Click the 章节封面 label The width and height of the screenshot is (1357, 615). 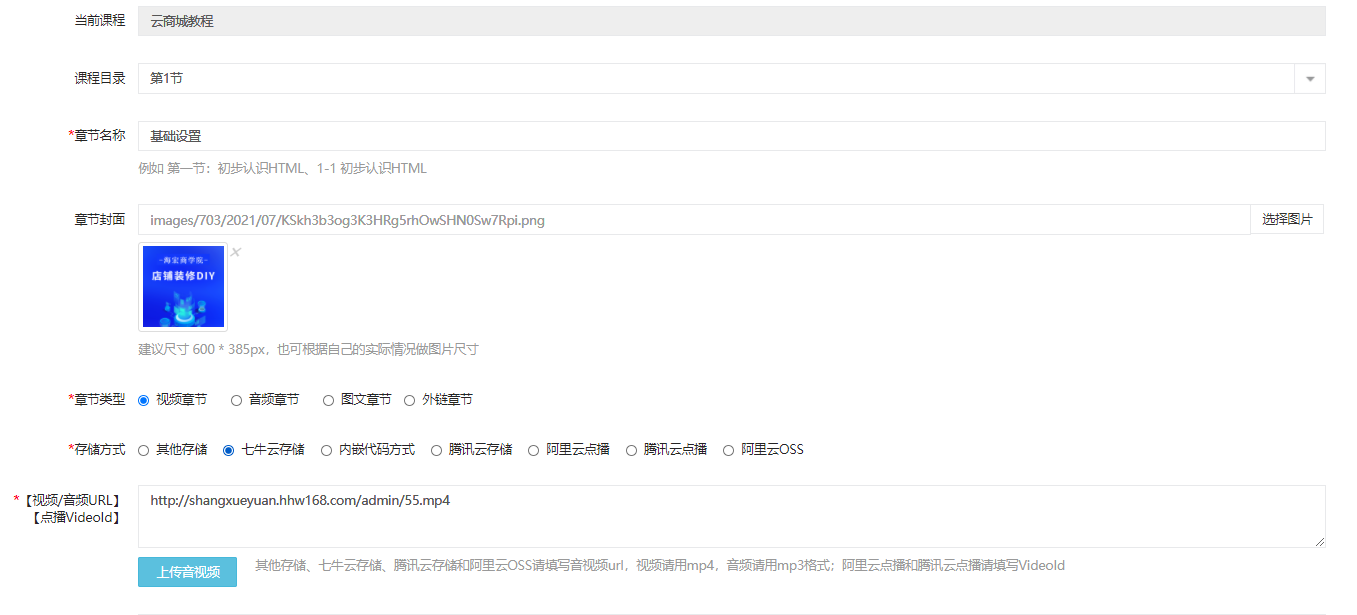[100, 219]
